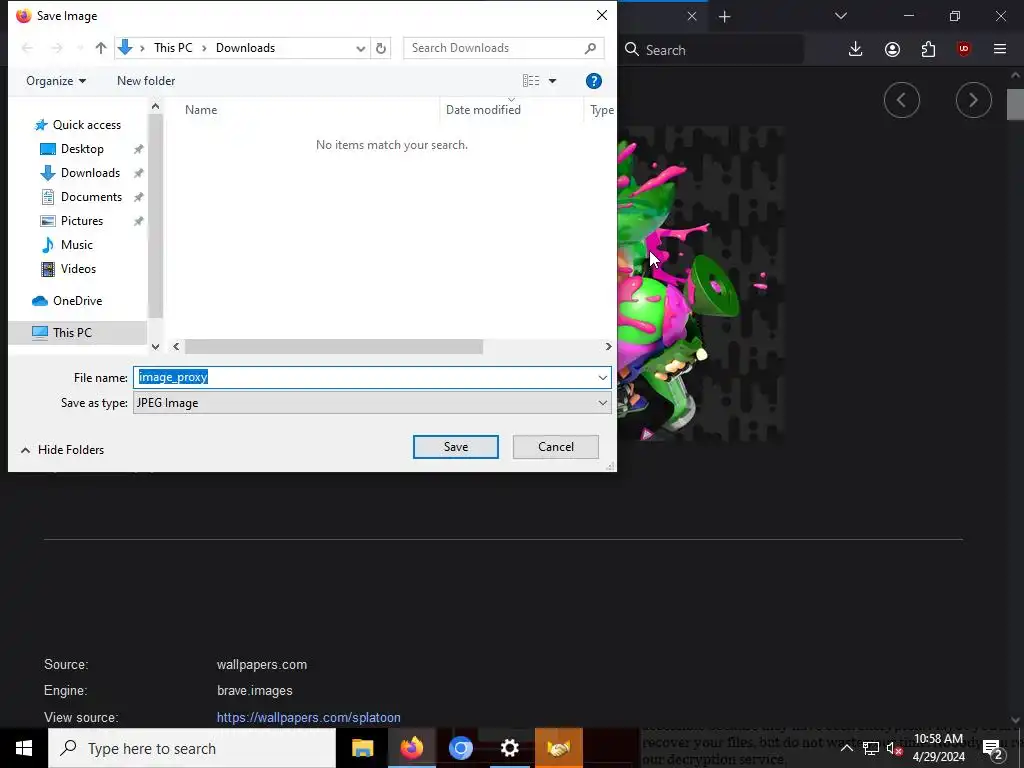
Task: Open Windows Start menu
Action: (x=24, y=748)
